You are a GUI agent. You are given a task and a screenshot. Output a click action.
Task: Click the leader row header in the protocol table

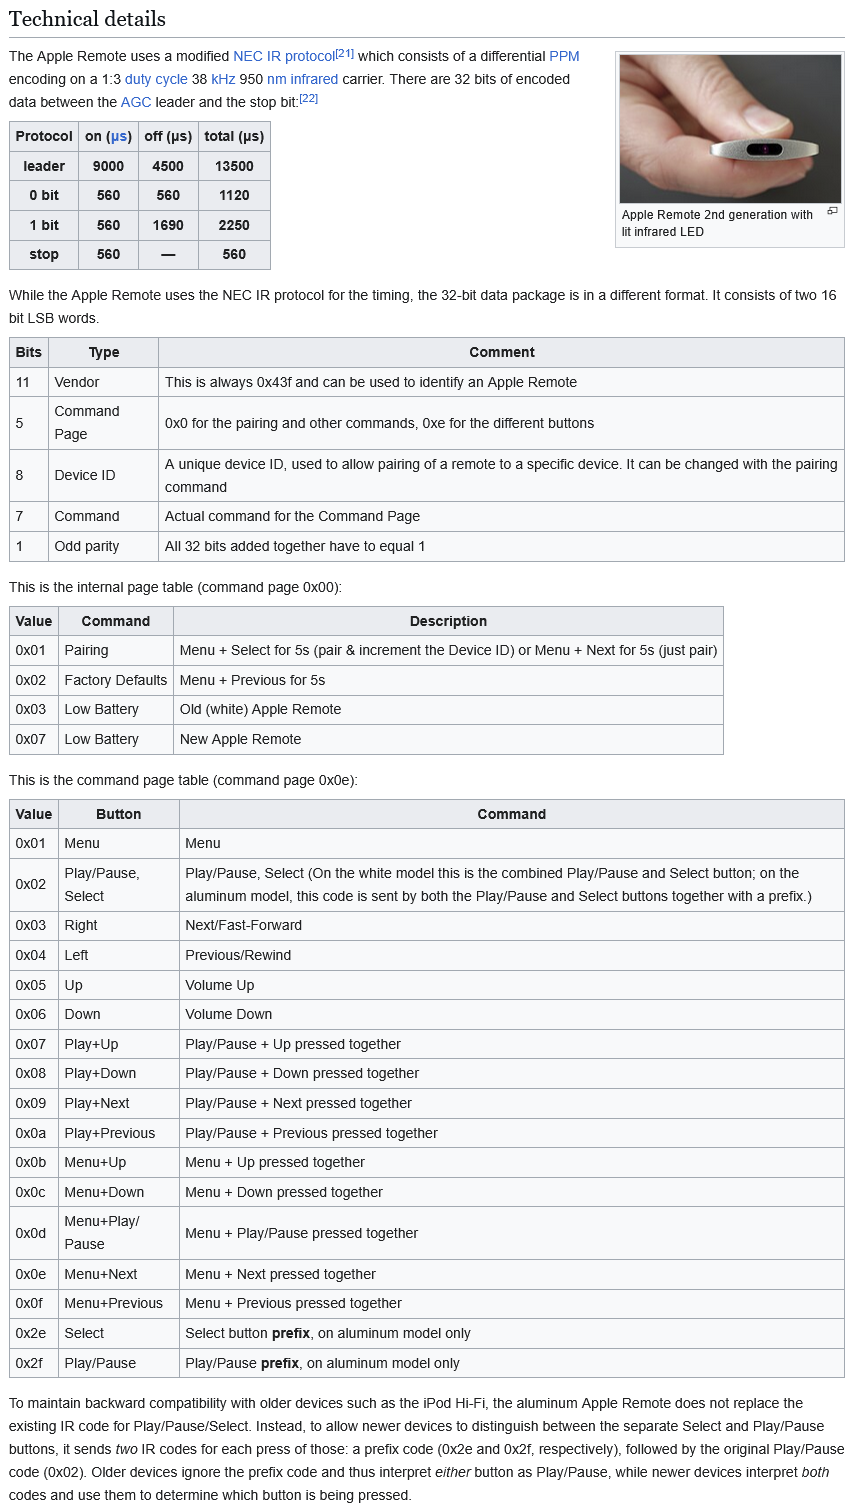[44, 166]
